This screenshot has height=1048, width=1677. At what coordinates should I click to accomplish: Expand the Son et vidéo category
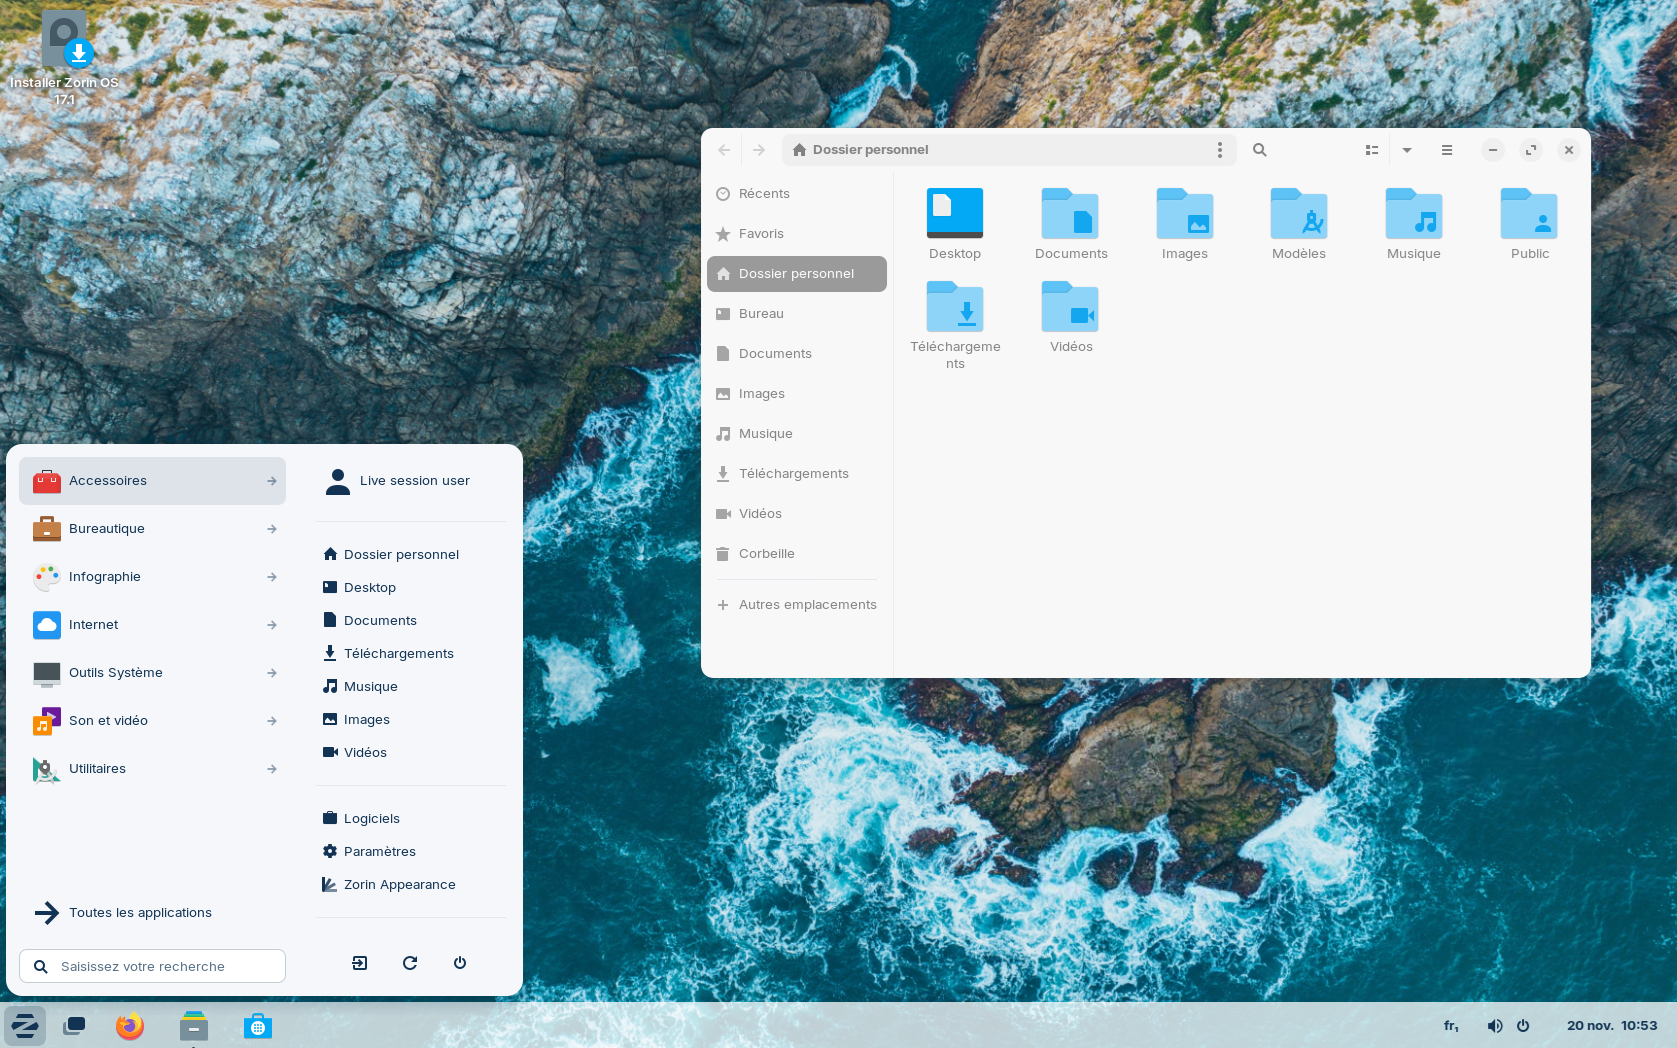[152, 721]
